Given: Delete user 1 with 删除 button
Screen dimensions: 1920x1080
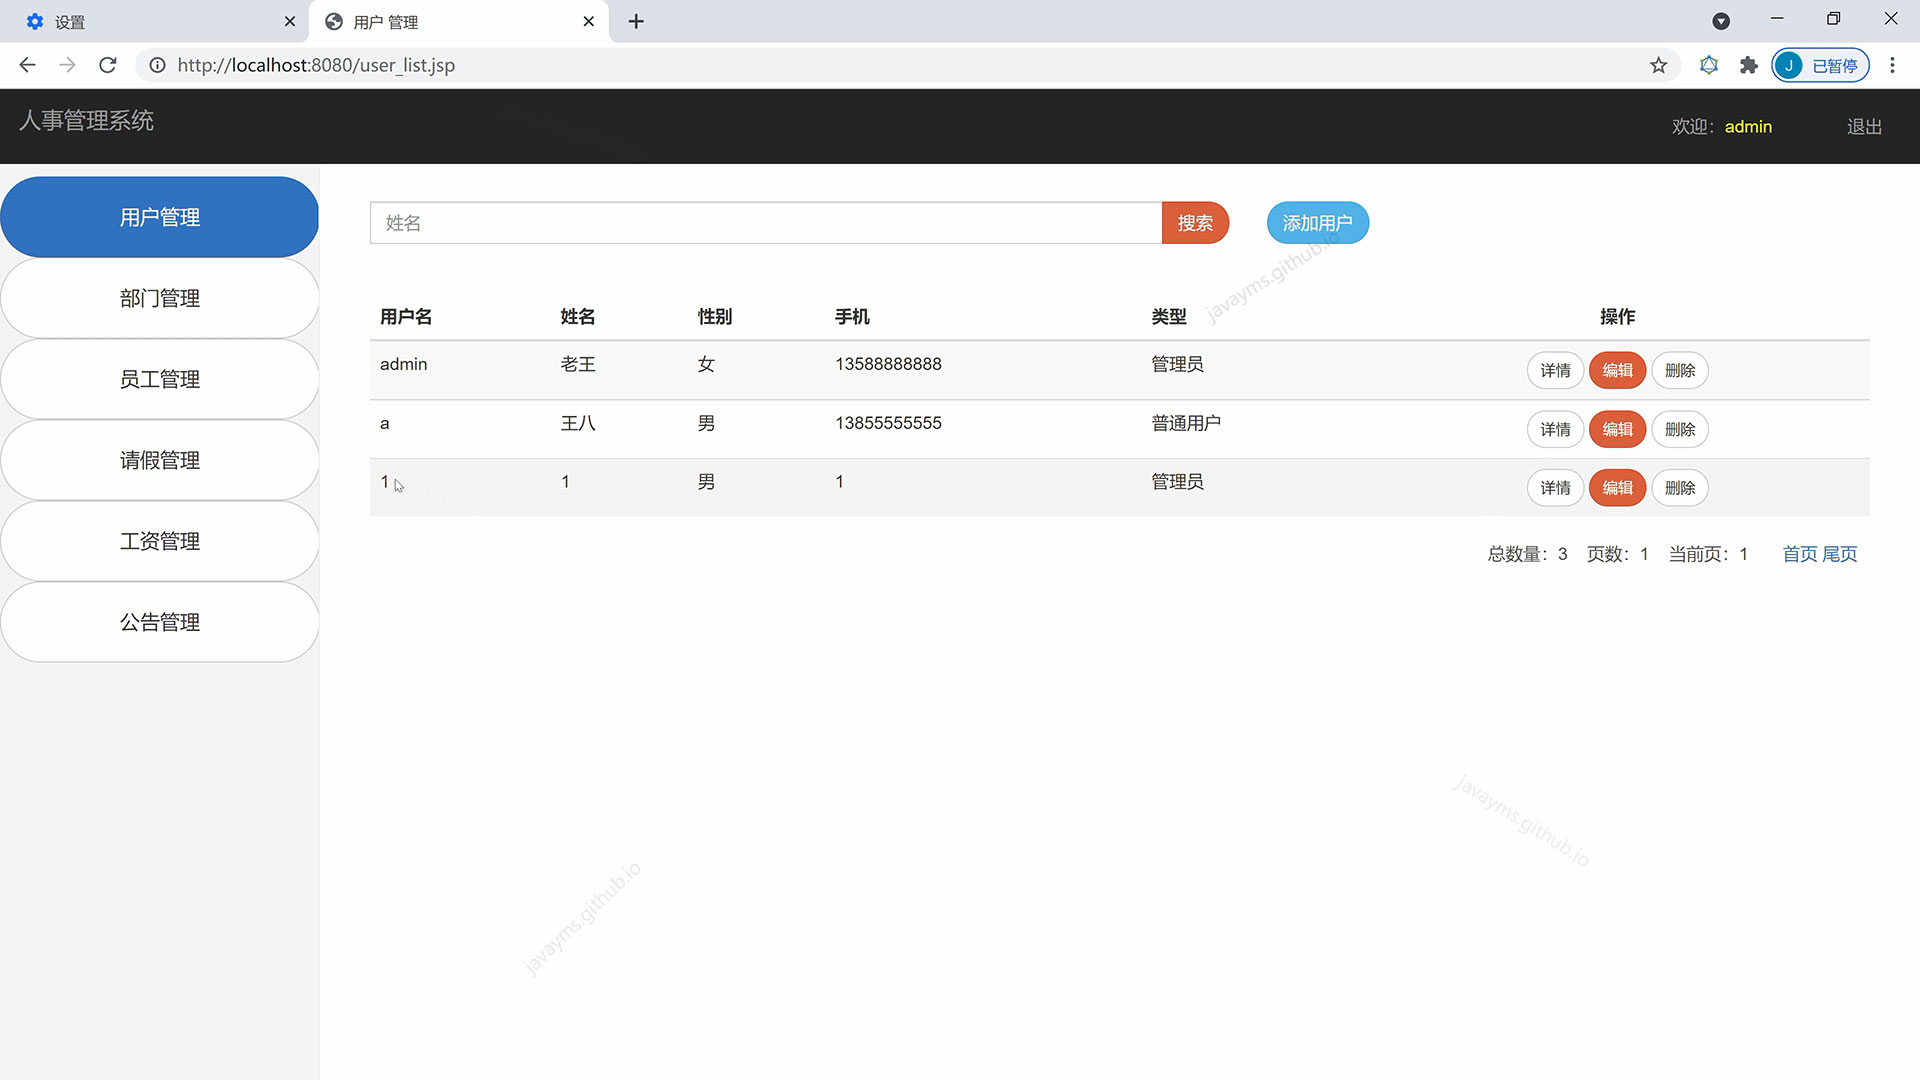Looking at the screenshot, I should tap(1680, 488).
